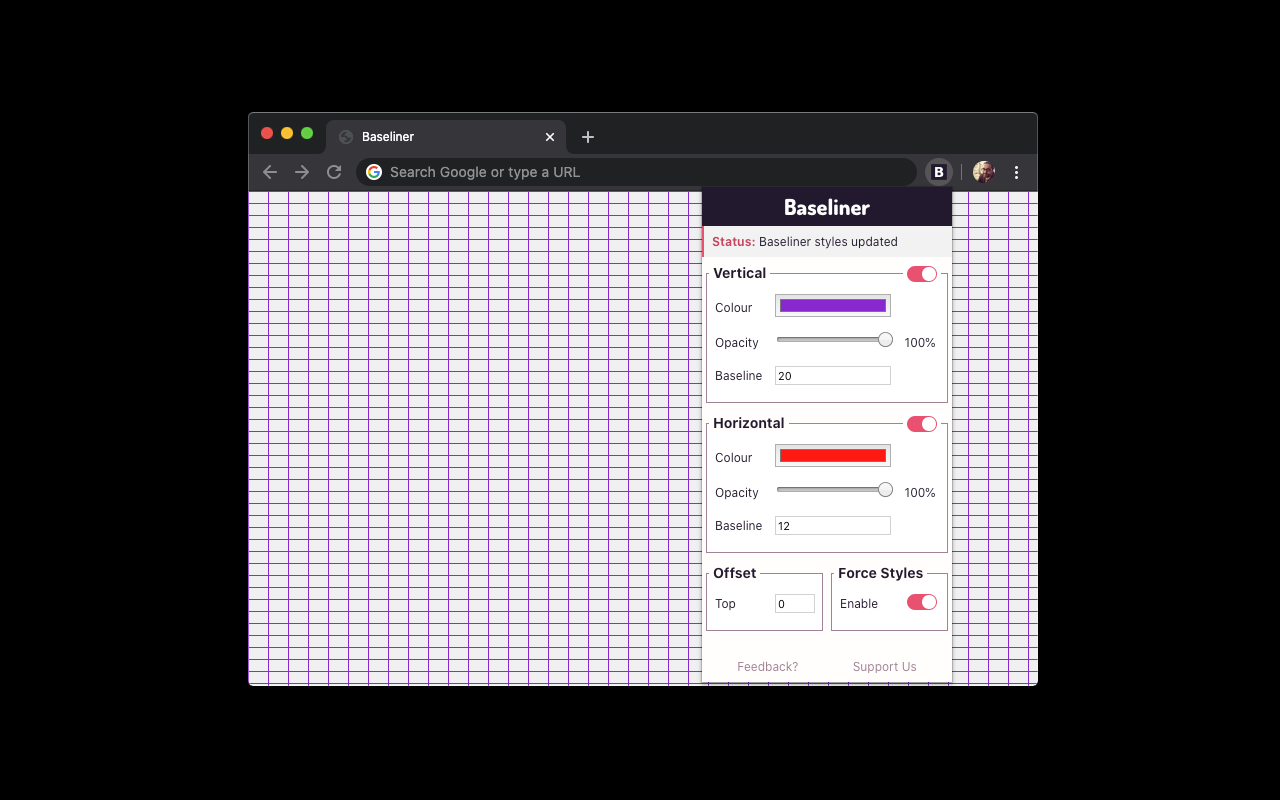Click the Vertical opacity '100%' value
Image resolution: width=1280 pixels, height=800 pixels.
point(920,343)
